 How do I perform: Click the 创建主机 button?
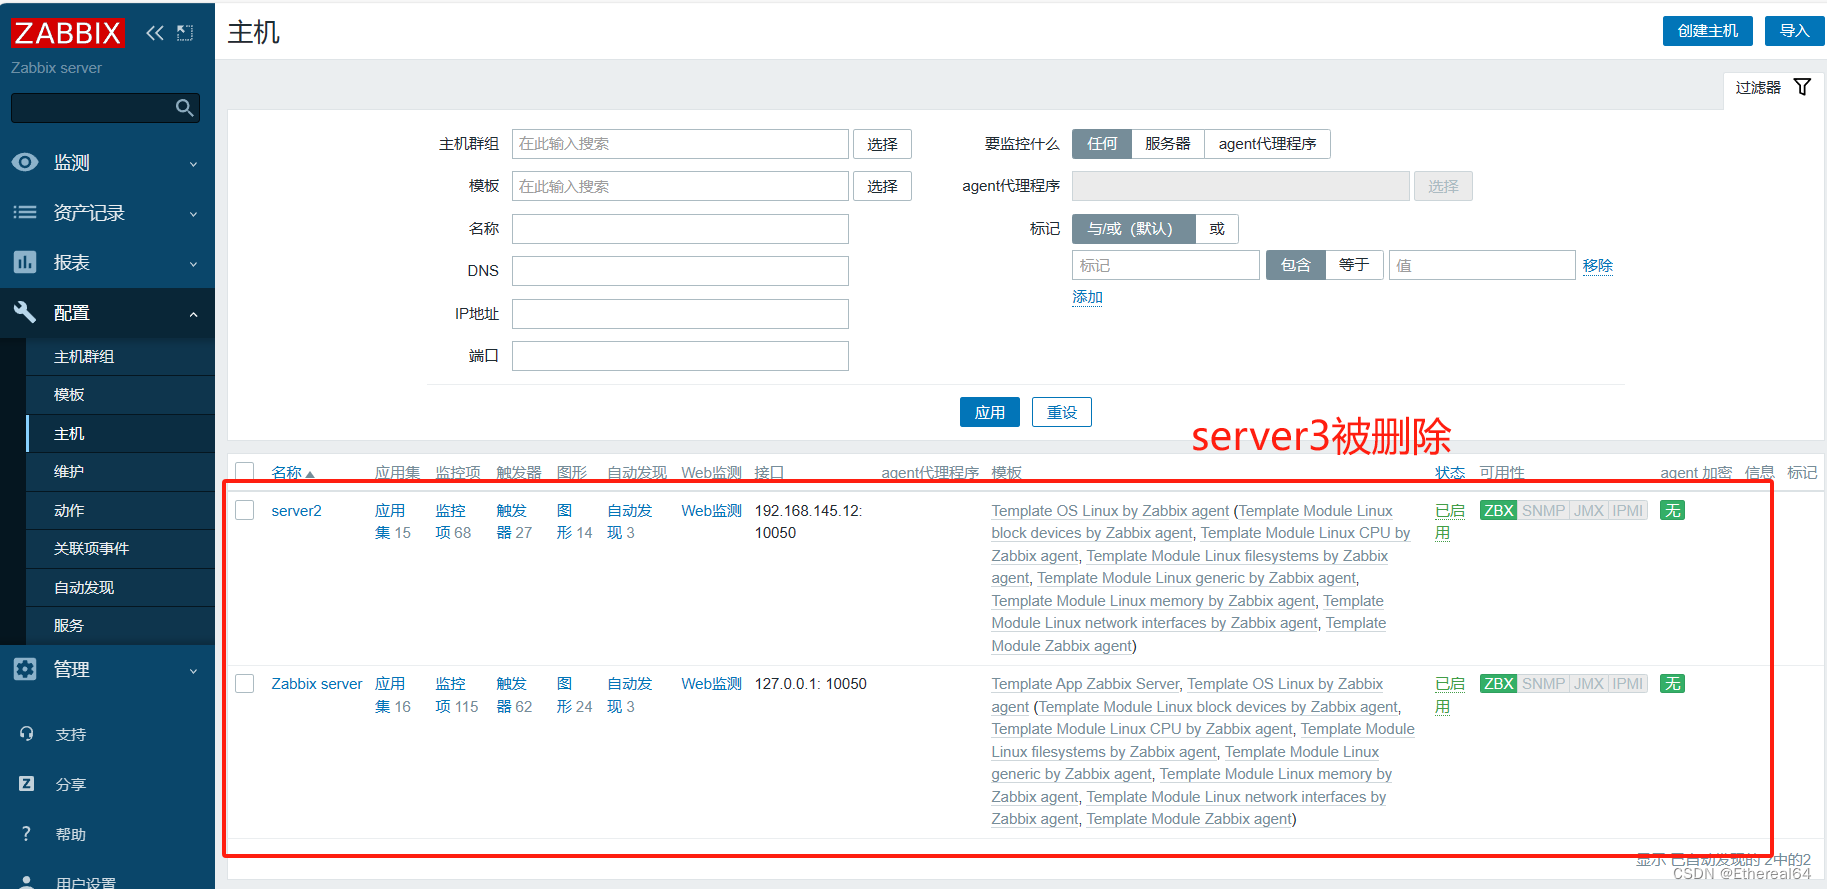click(1708, 31)
